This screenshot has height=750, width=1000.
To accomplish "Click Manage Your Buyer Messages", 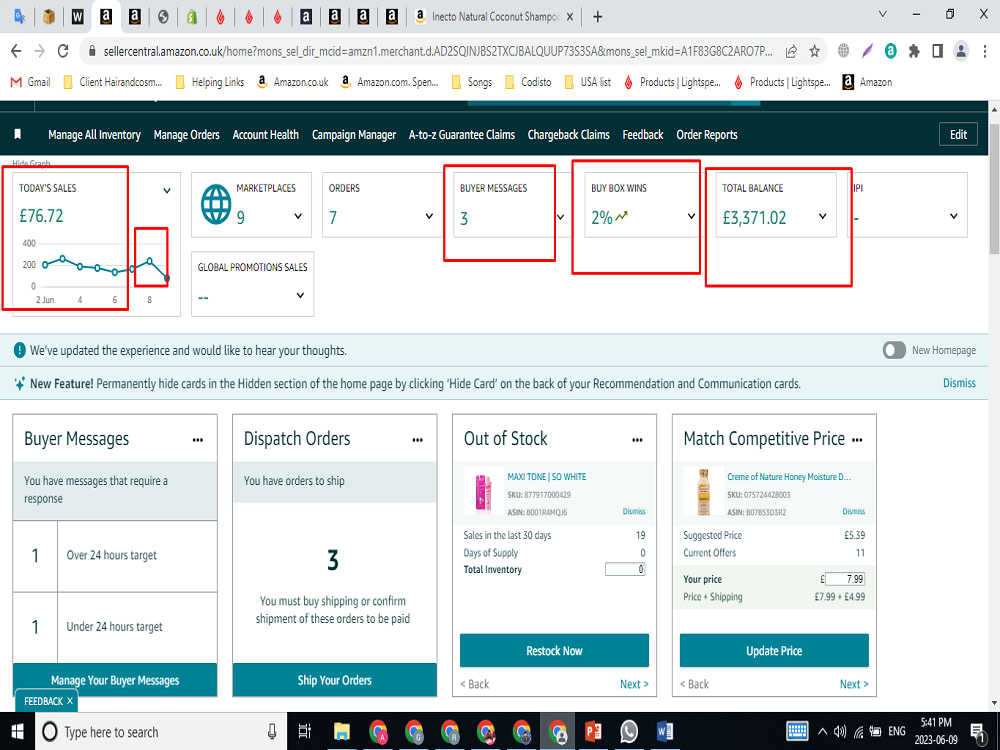I will 115,680.
